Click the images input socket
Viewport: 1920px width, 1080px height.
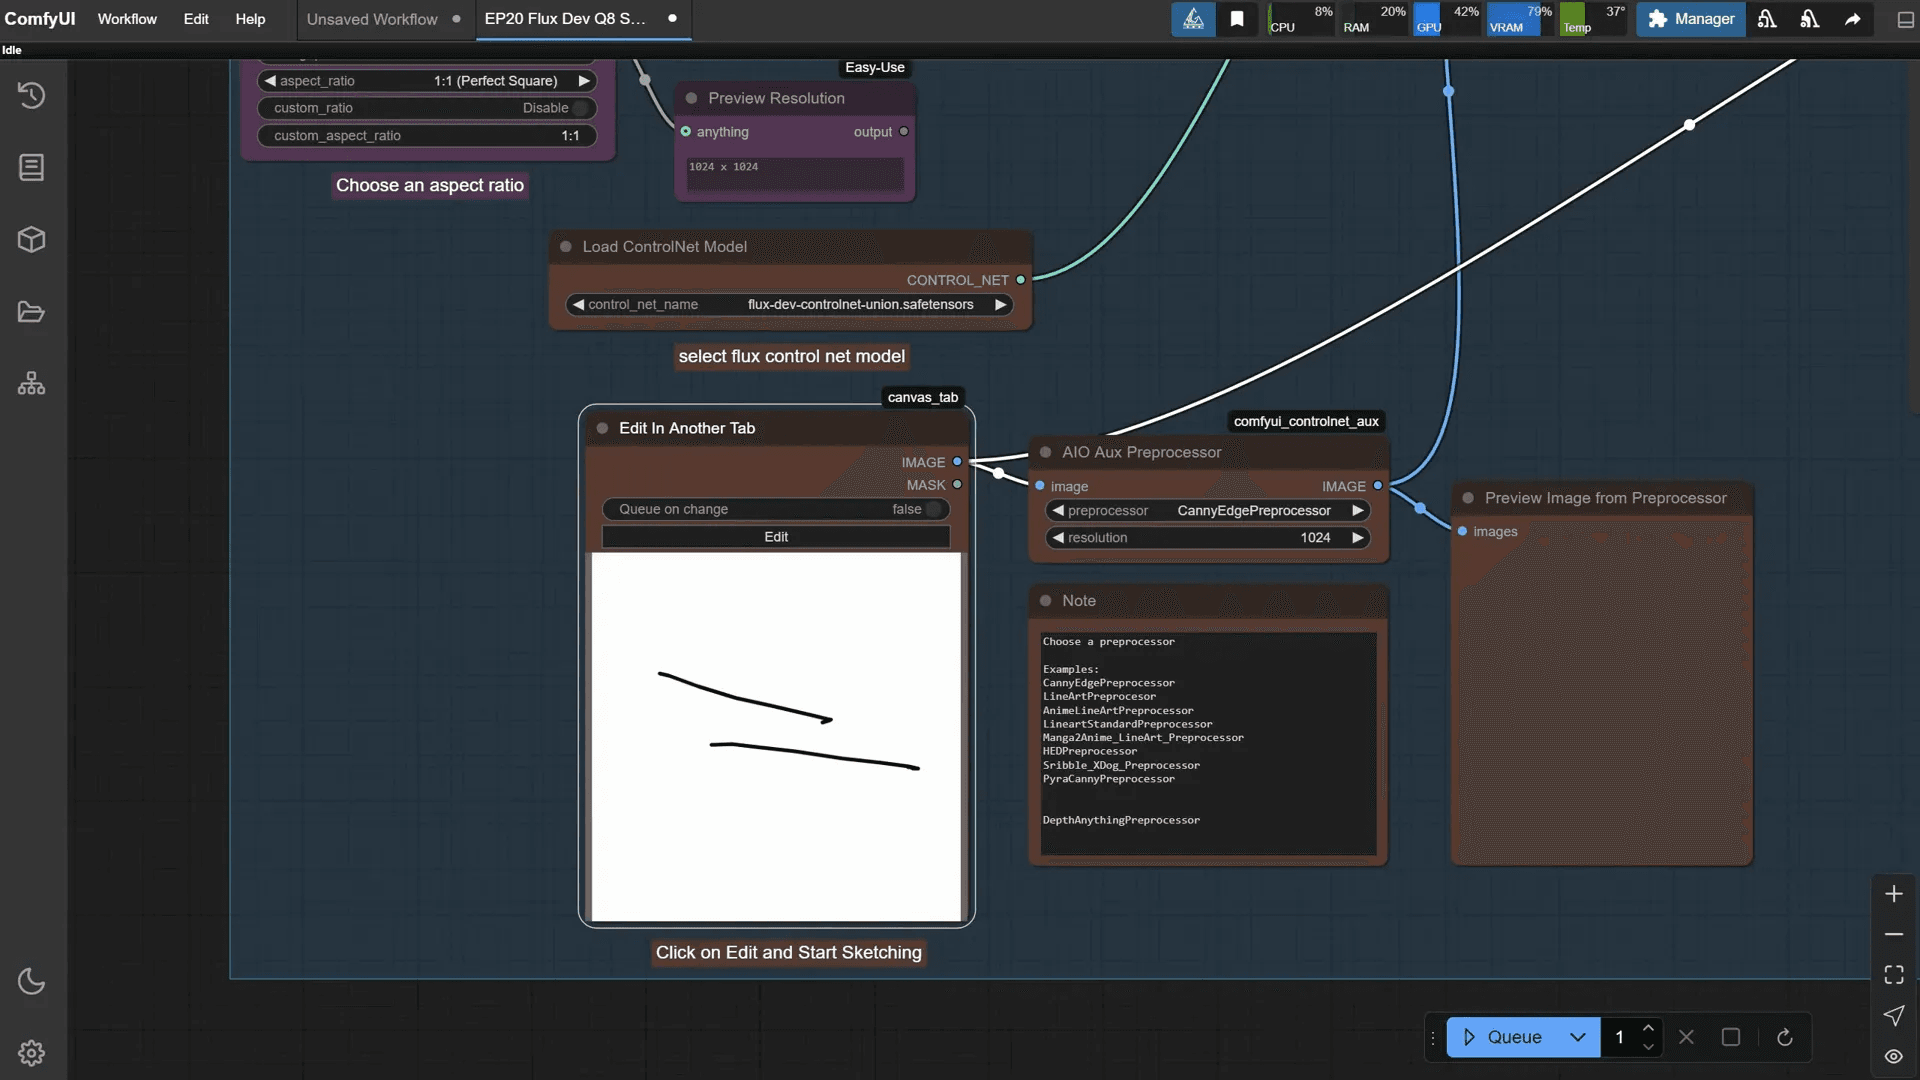pyautogui.click(x=1463, y=532)
